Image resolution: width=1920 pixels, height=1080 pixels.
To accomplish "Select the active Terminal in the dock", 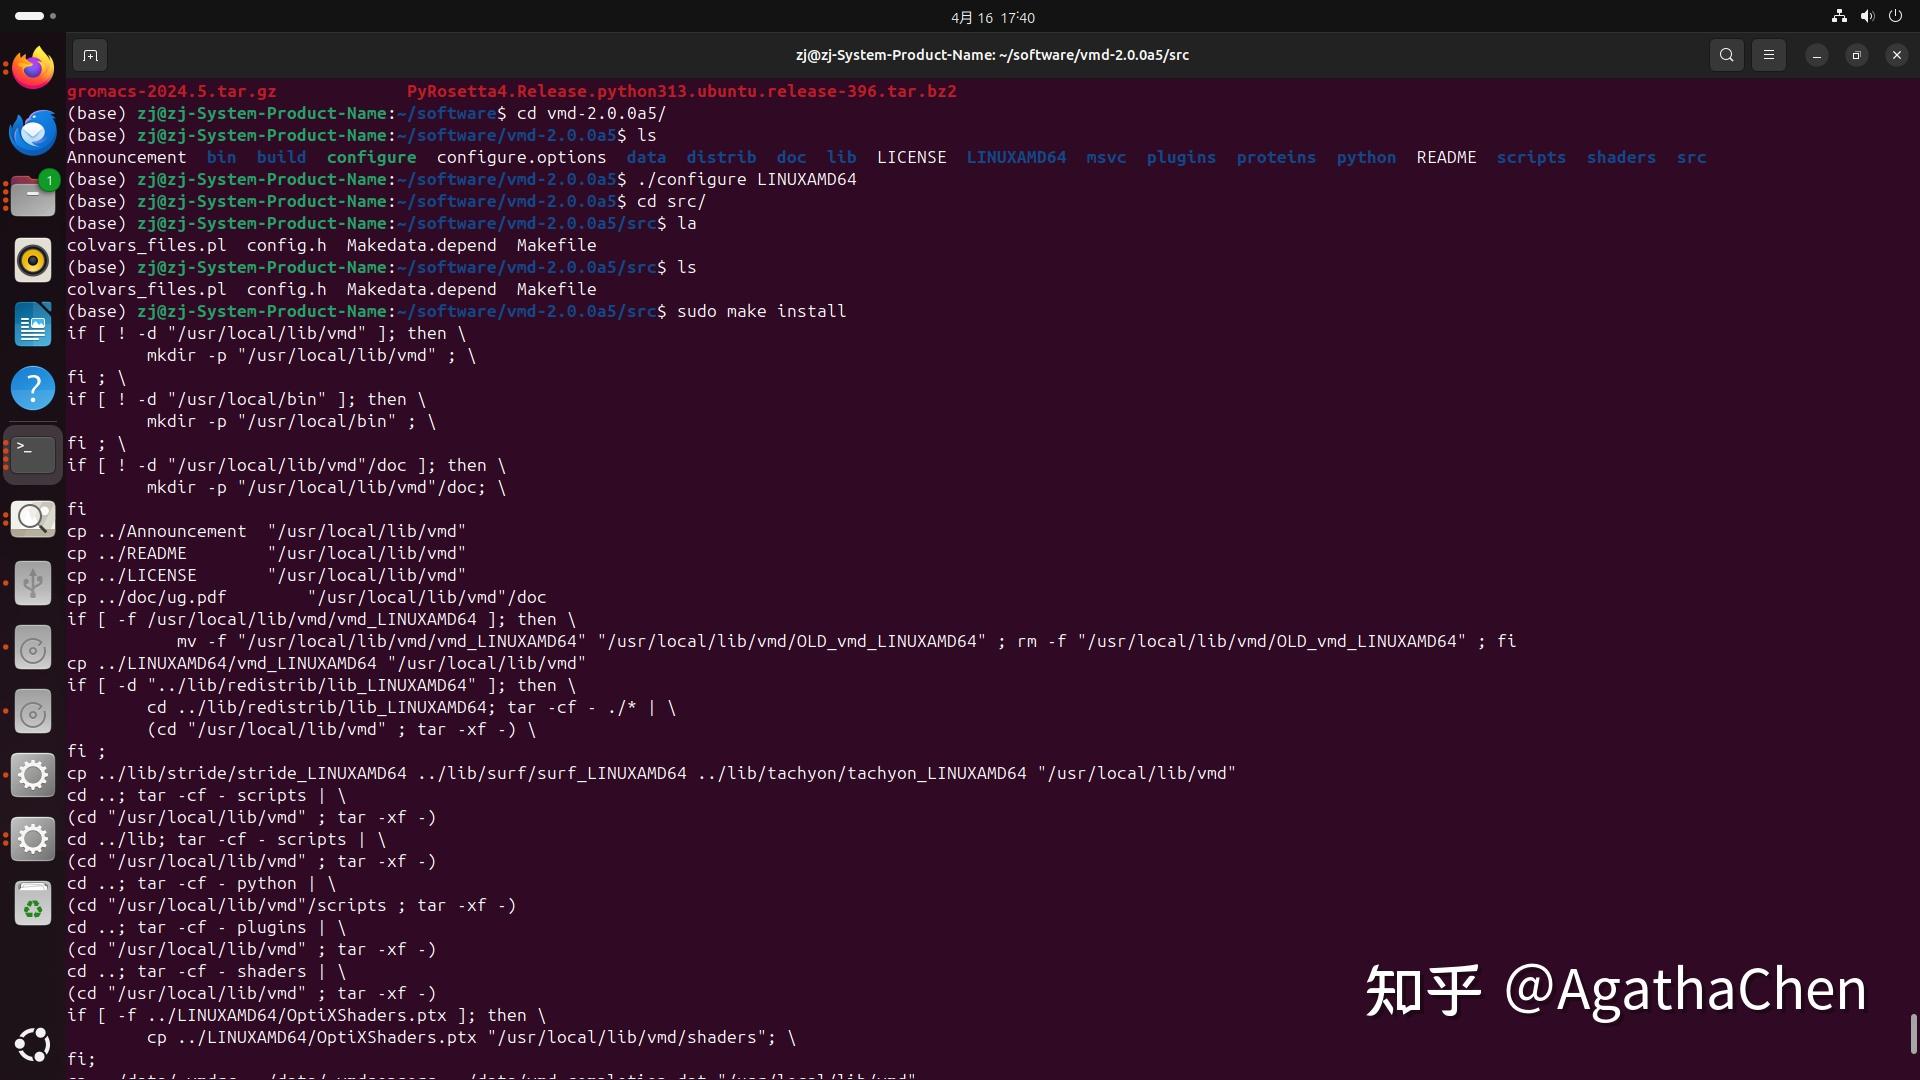I will click(x=33, y=453).
